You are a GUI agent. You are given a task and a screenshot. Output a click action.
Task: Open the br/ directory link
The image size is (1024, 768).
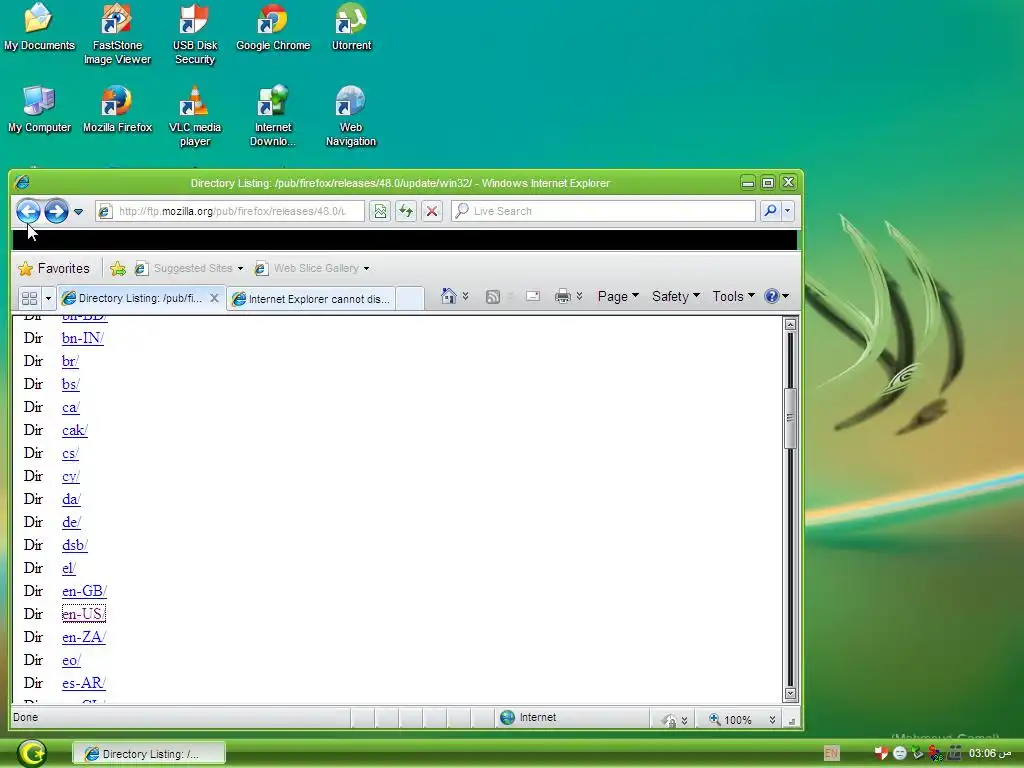(71, 361)
